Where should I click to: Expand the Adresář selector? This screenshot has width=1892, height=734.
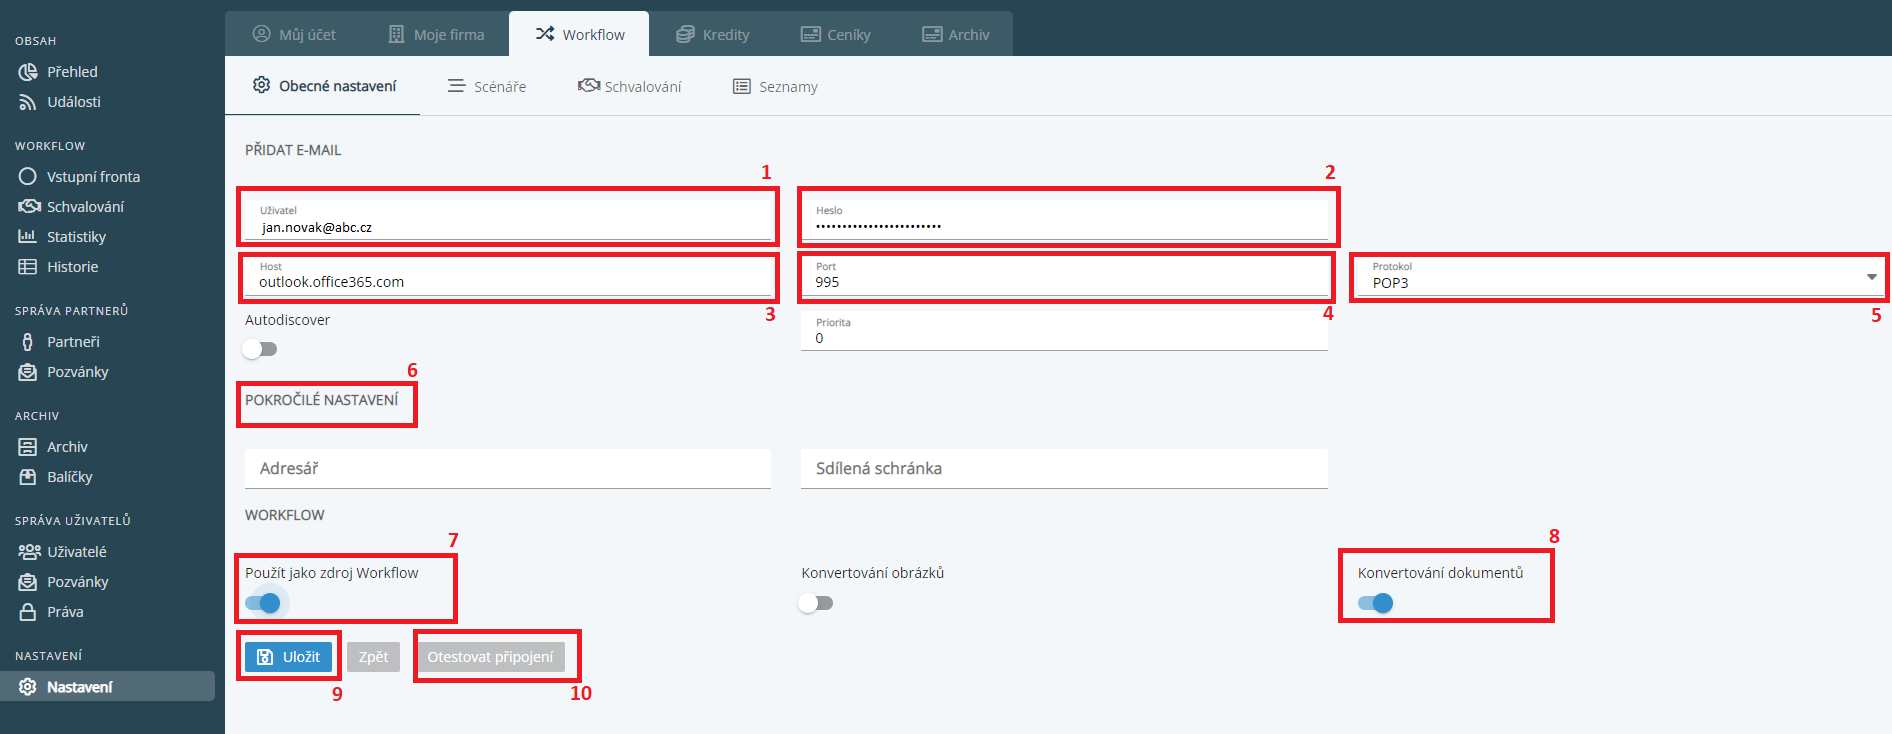click(x=507, y=468)
